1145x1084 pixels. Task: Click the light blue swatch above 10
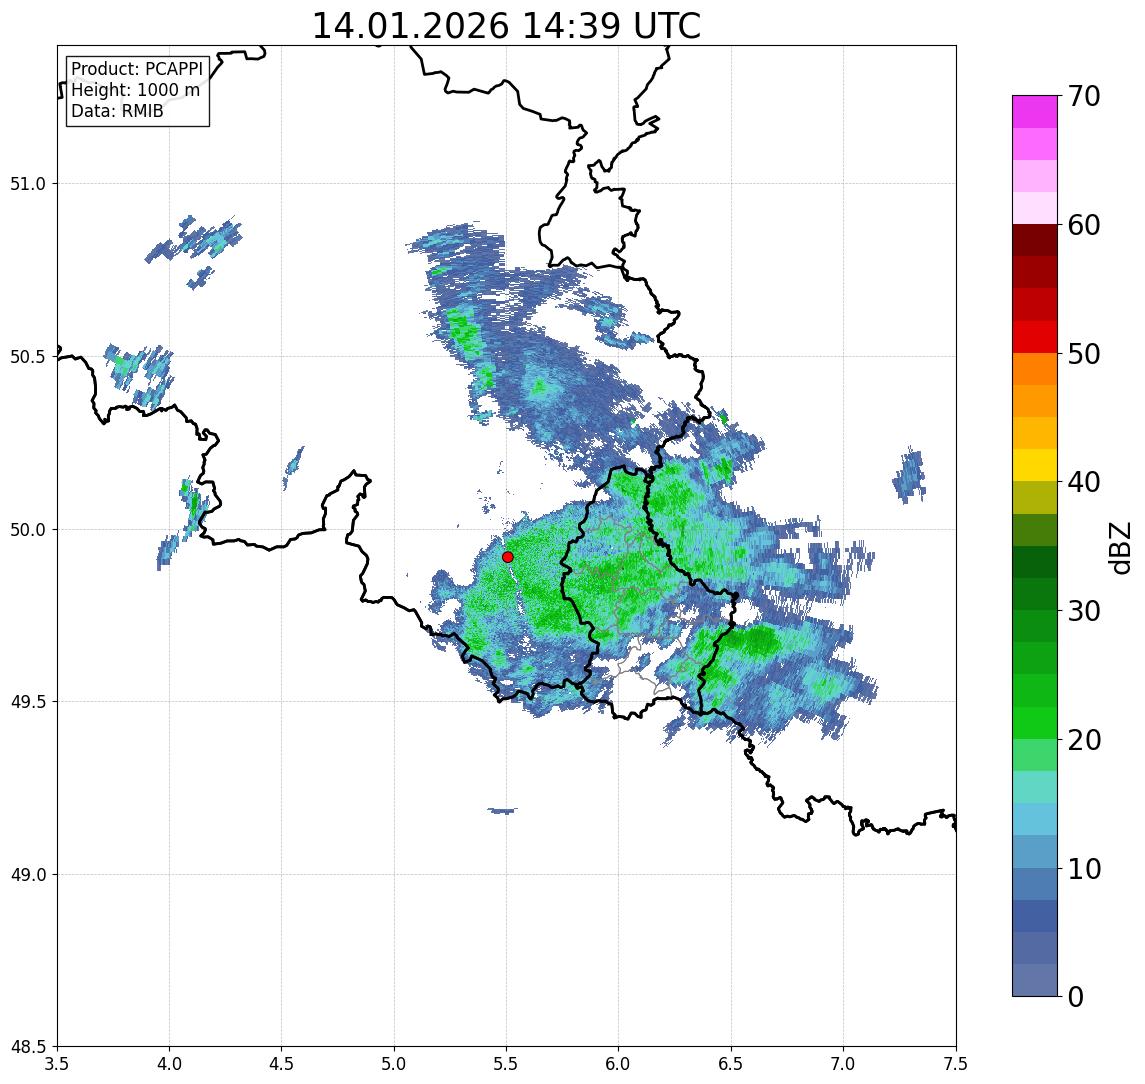(x=1035, y=851)
